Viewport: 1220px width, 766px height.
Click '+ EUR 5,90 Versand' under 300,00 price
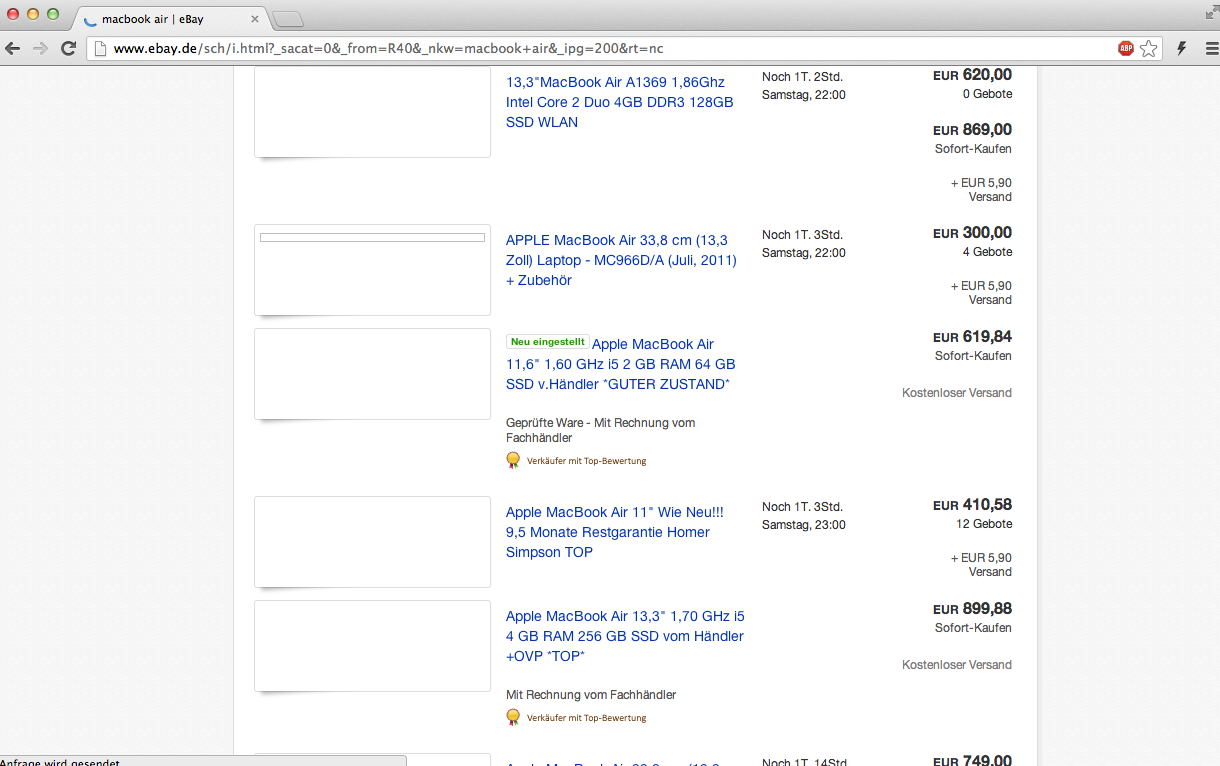(981, 293)
